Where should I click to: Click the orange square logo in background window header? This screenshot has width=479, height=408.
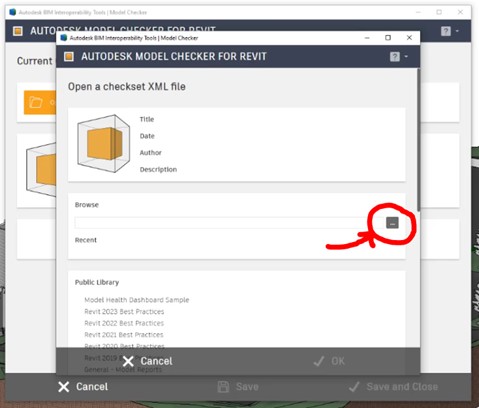click(x=18, y=31)
